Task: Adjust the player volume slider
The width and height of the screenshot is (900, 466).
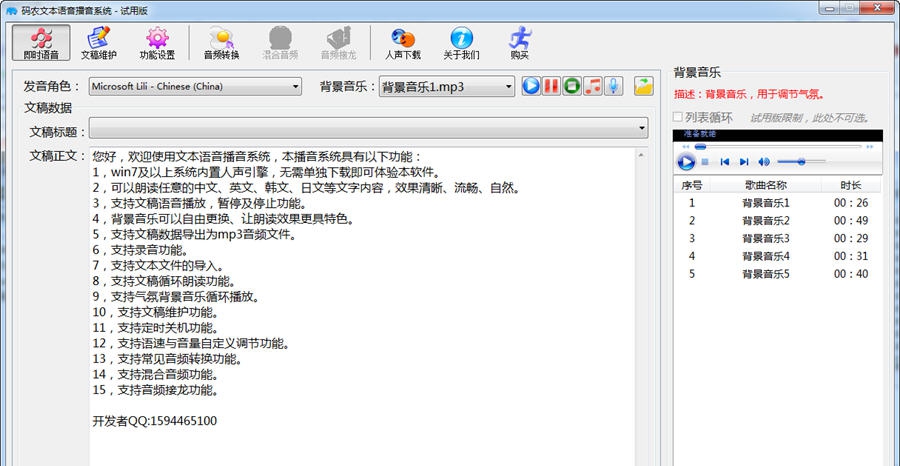Action: (x=801, y=162)
